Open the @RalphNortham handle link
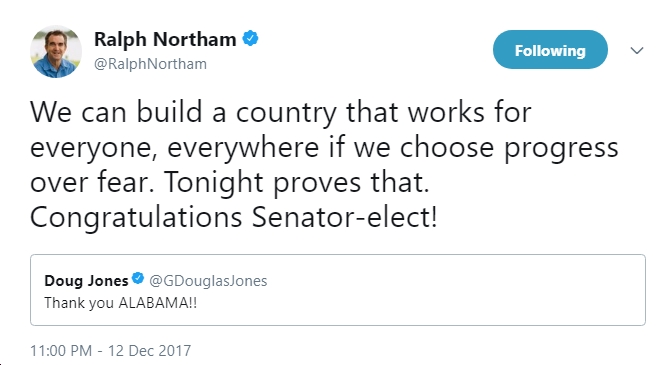 coord(150,64)
